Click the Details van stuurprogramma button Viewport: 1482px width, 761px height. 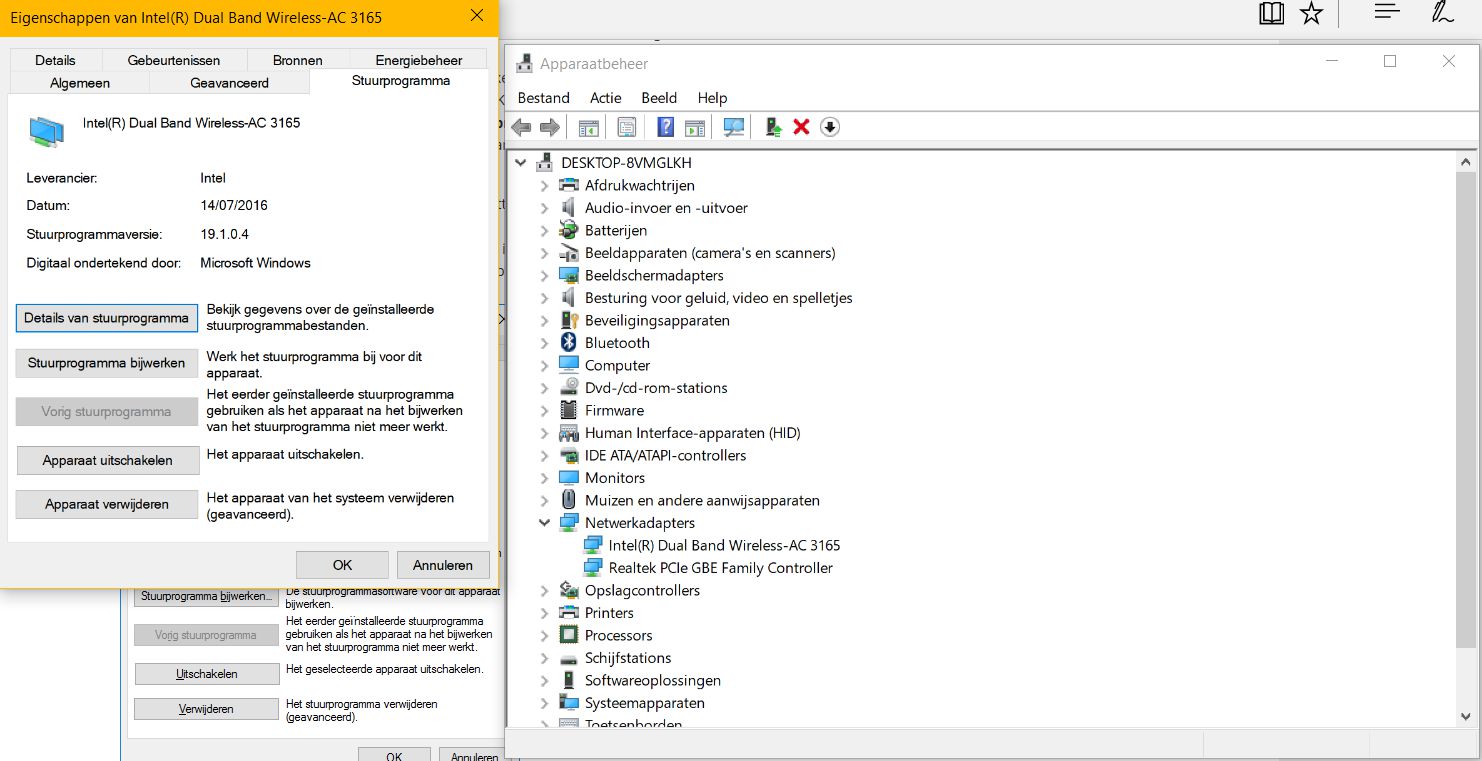coord(106,318)
